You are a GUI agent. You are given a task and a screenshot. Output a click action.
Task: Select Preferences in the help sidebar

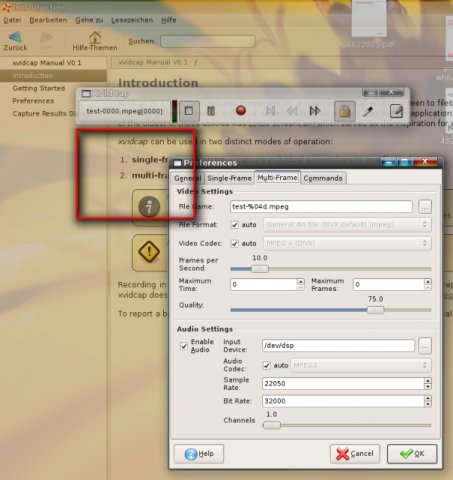pos(33,101)
